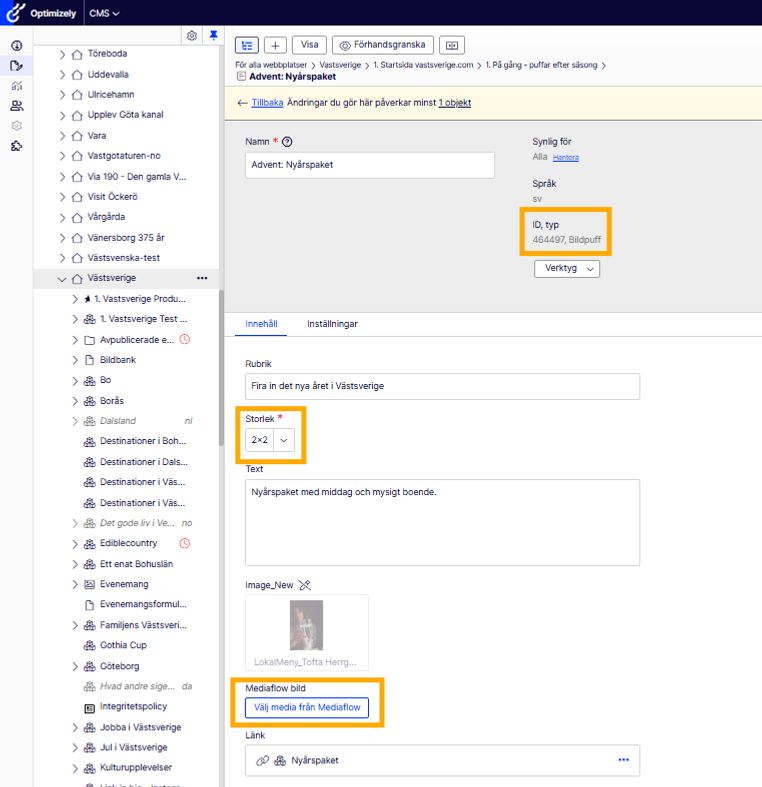
Task: Follow the Tillbaka back link
Action: coord(267,103)
